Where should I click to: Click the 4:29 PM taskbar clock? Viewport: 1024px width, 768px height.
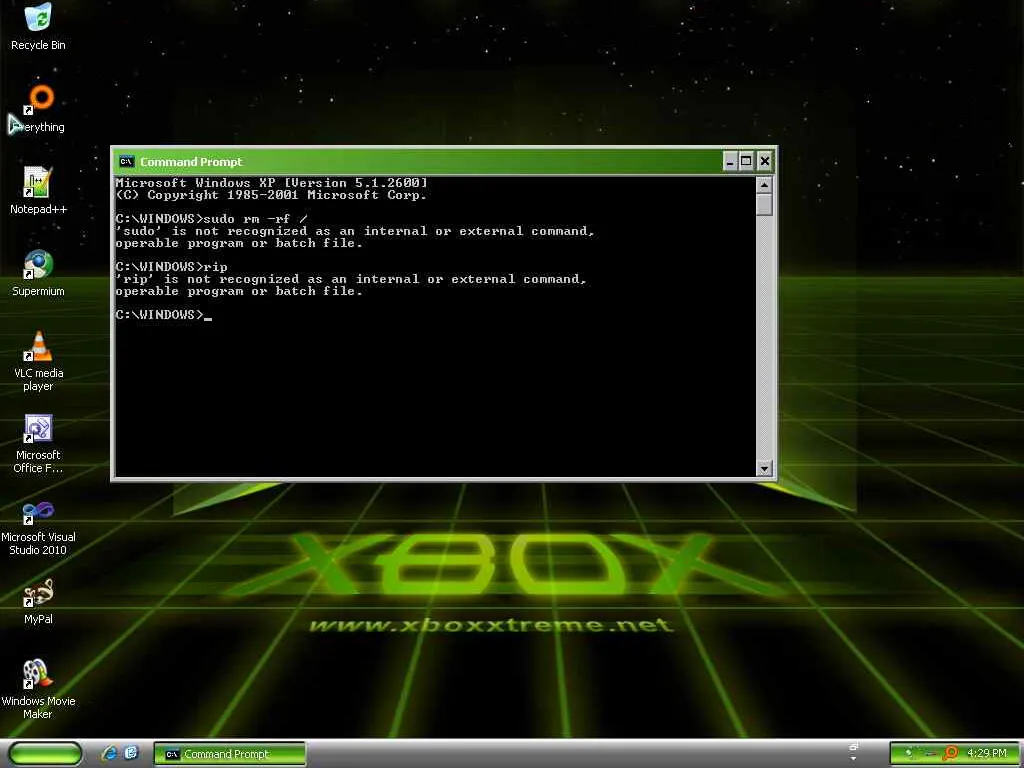tap(987, 754)
